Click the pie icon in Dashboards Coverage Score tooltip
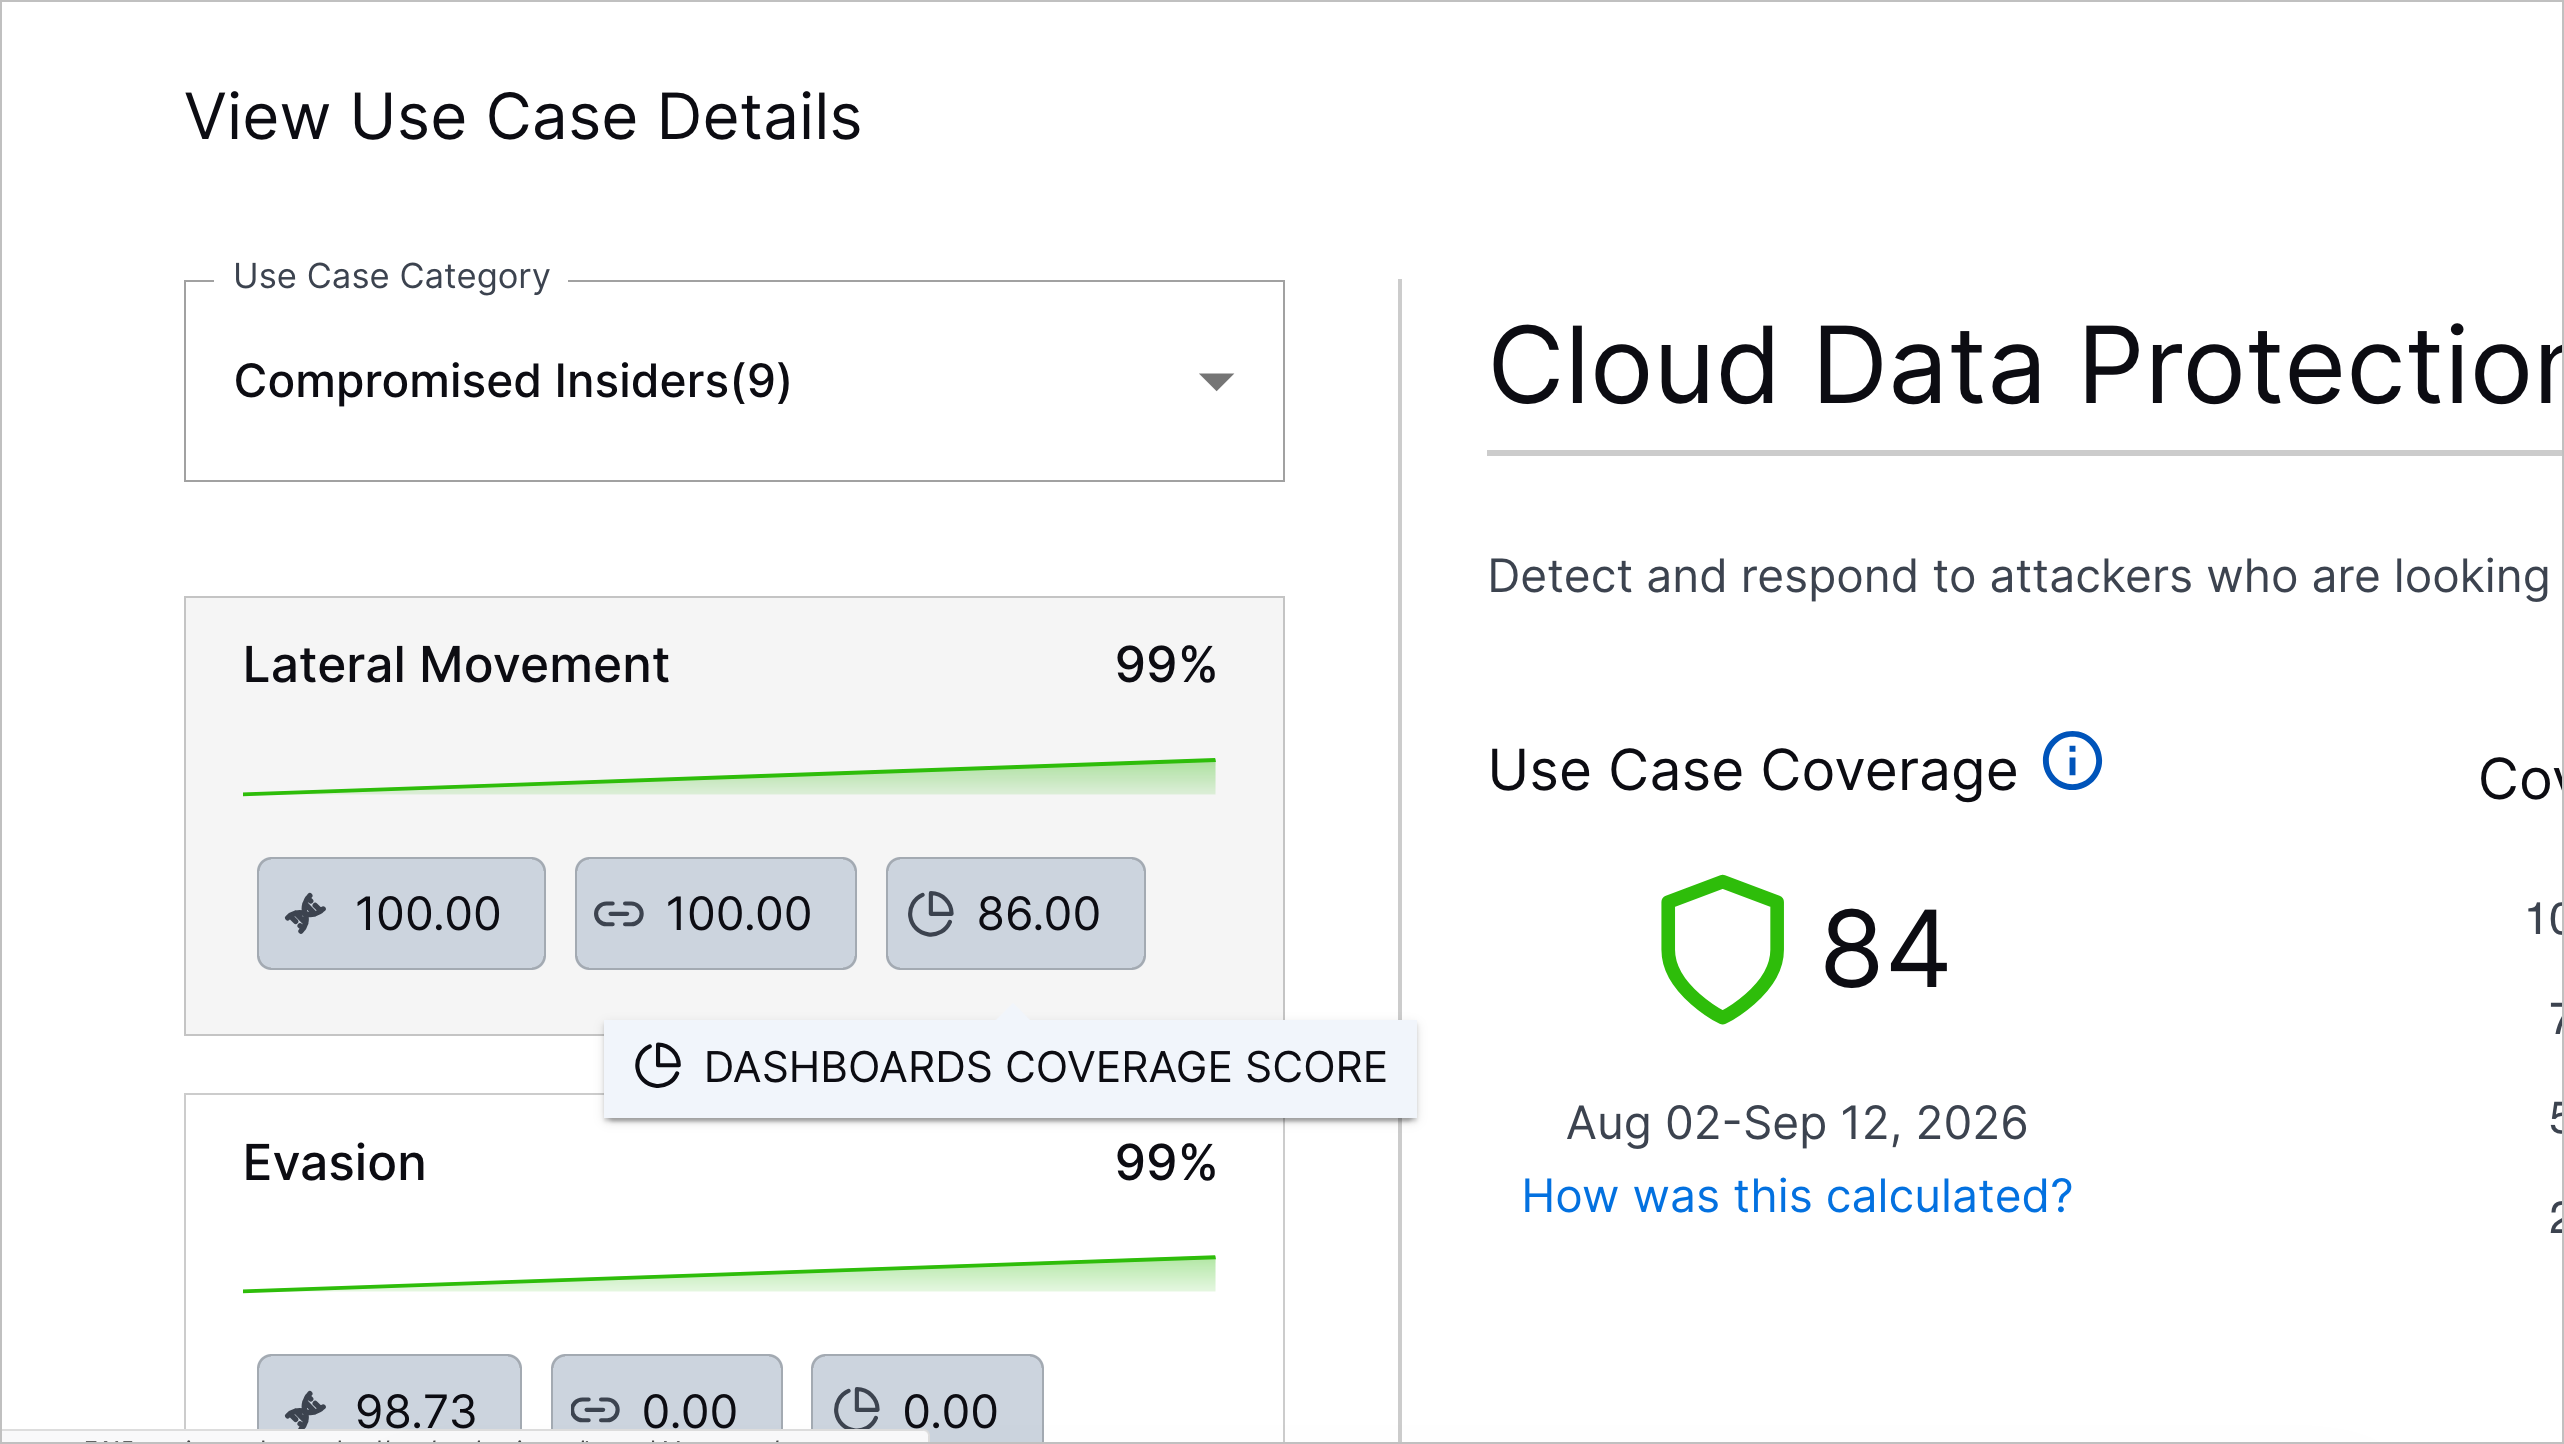The image size is (2564, 1444). (658, 1066)
